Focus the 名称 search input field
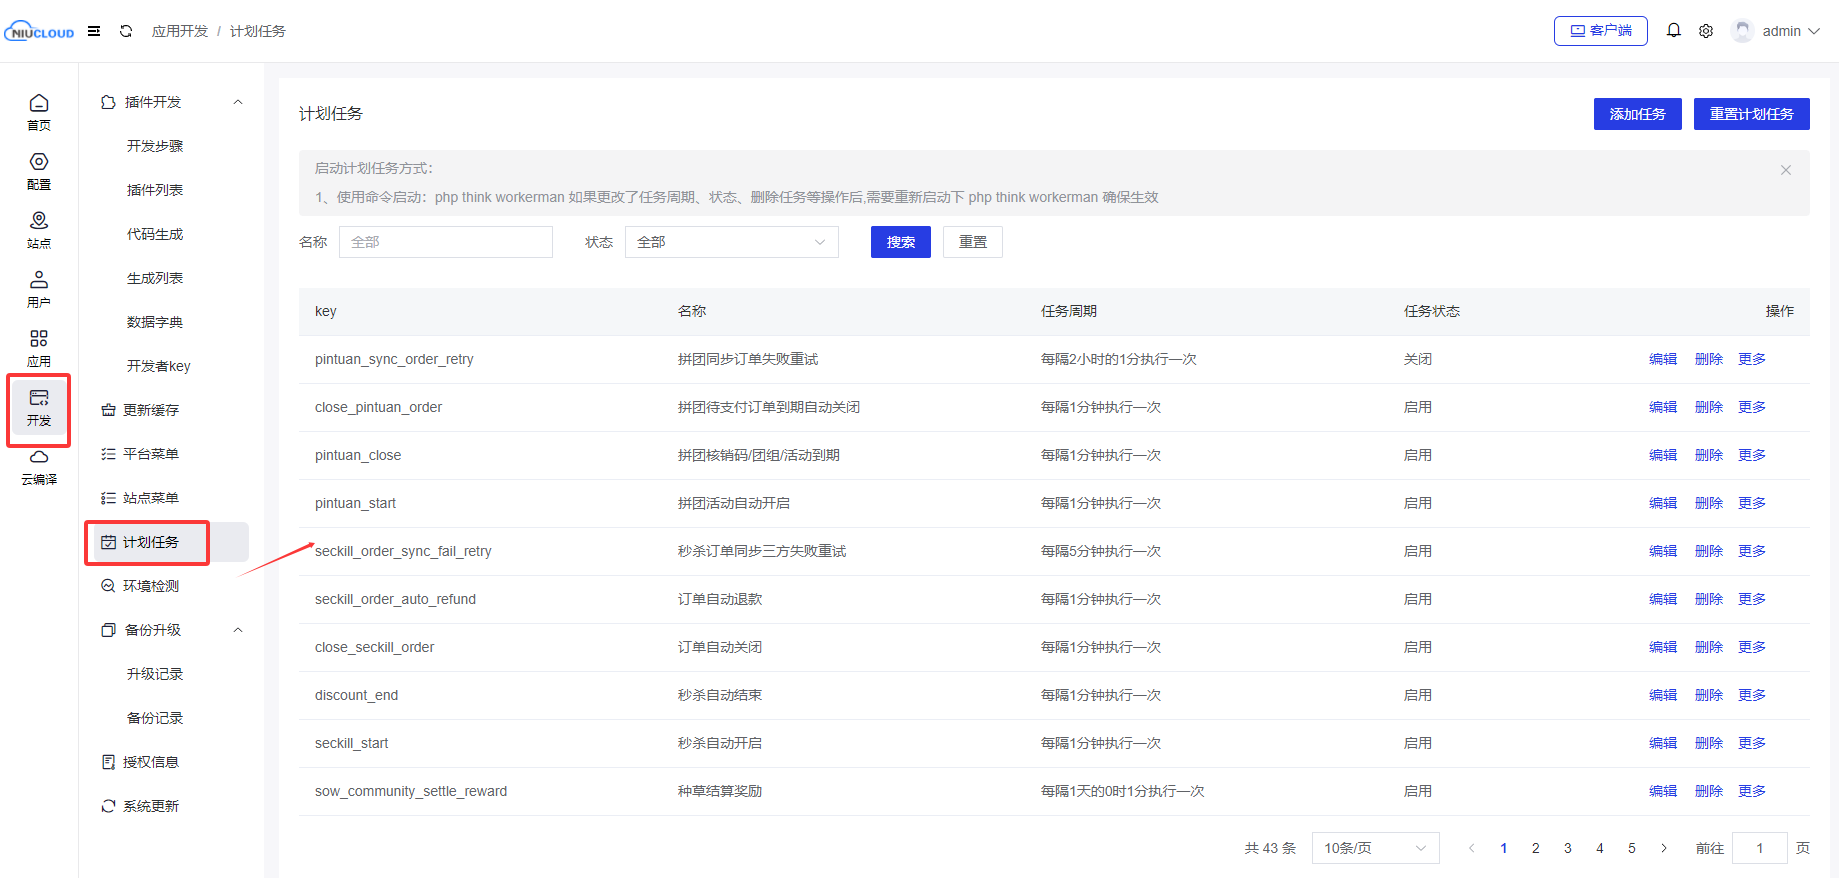Viewport: 1839px width, 878px height. 445,242
